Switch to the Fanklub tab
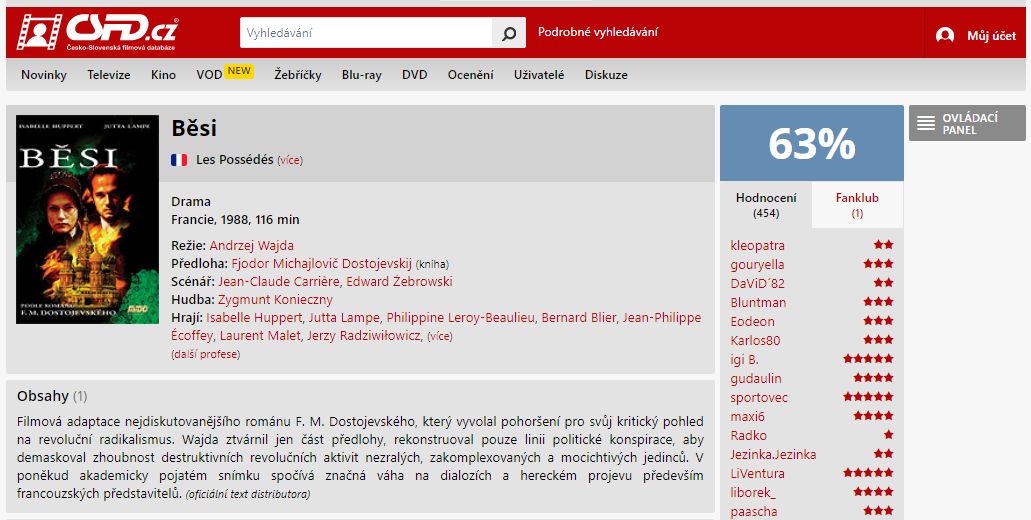The image size is (1031, 520). pyautogui.click(x=857, y=205)
